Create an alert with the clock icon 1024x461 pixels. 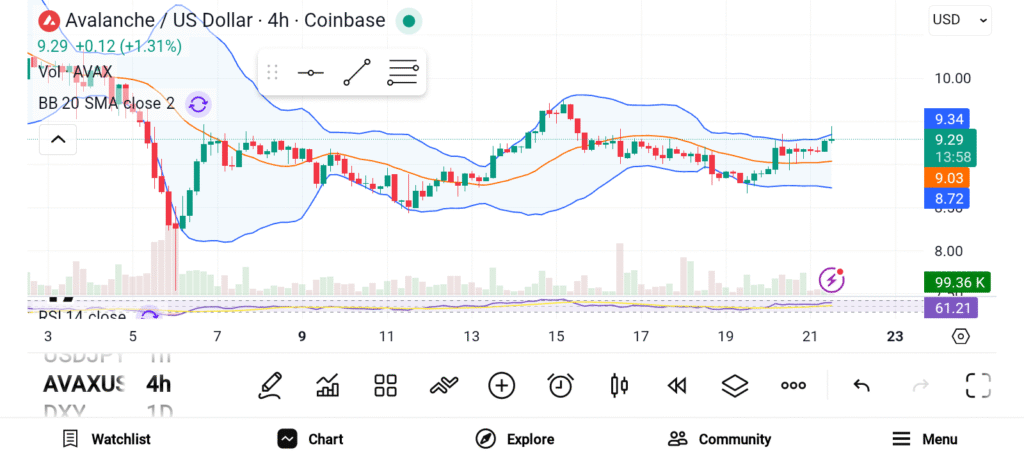(560, 385)
